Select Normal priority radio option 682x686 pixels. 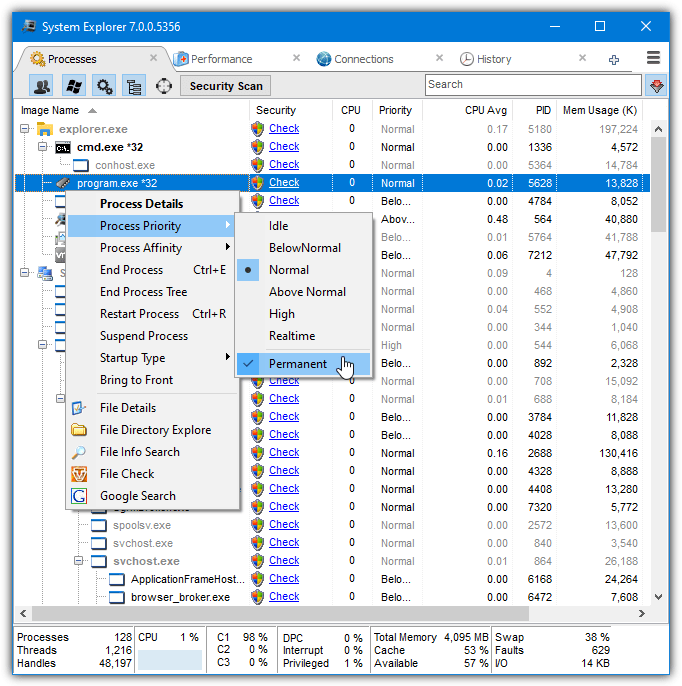[x=304, y=270]
